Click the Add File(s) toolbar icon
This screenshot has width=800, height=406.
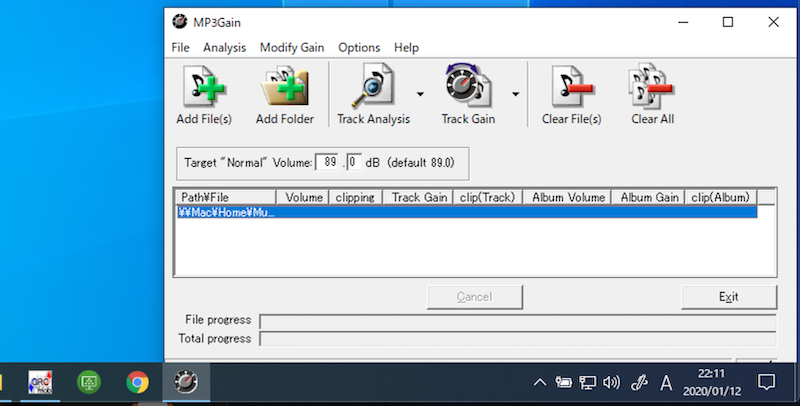[x=203, y=90]
